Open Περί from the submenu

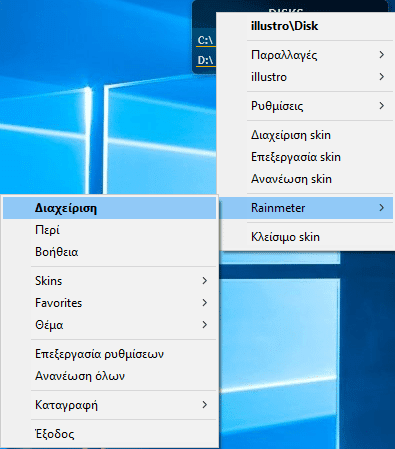pos(110,230)
